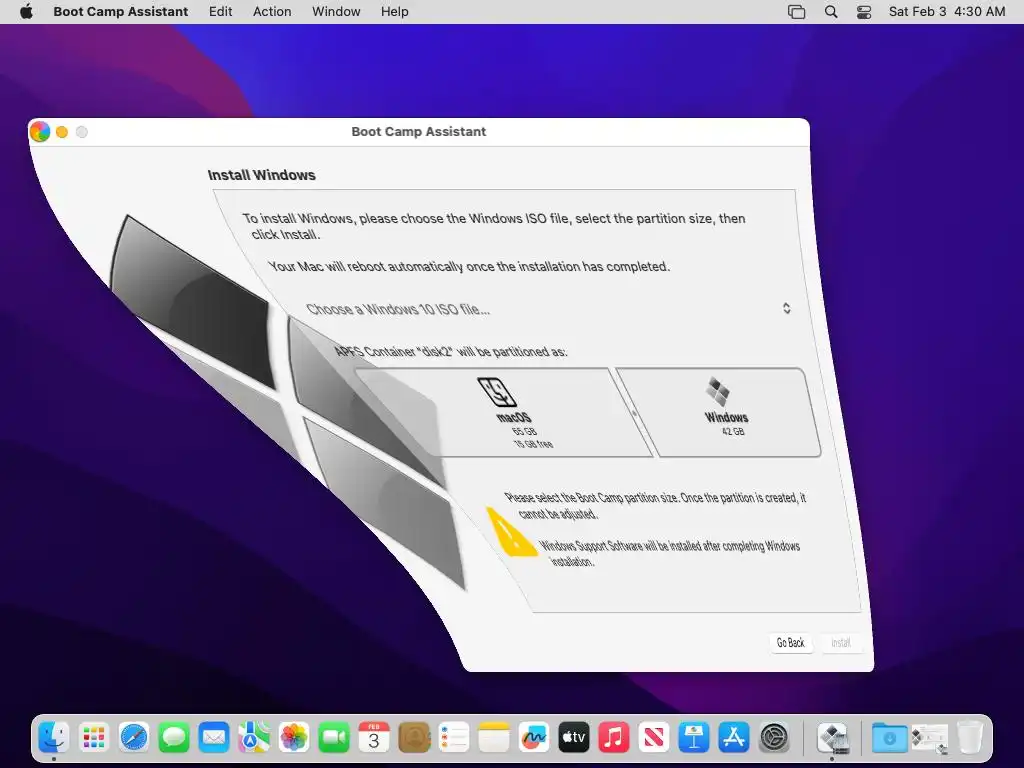Click the Go Back button
Viewport: 1024px width, 768px height.
click(791, 643)
